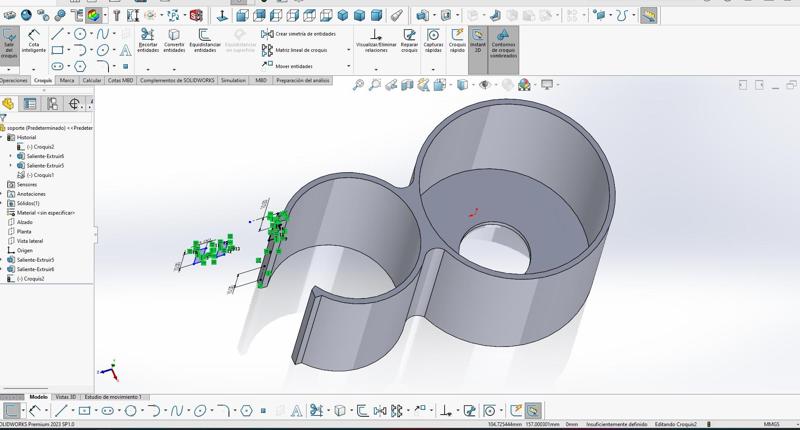Click Convertir entidades tool
800x430 pixels.
(174, 40)
